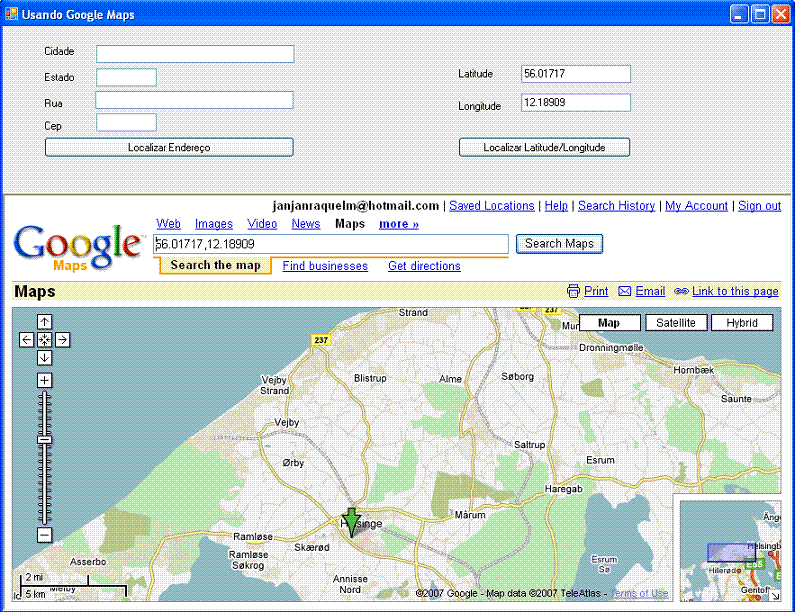Click the Søborg label on map

coord(518,376)
